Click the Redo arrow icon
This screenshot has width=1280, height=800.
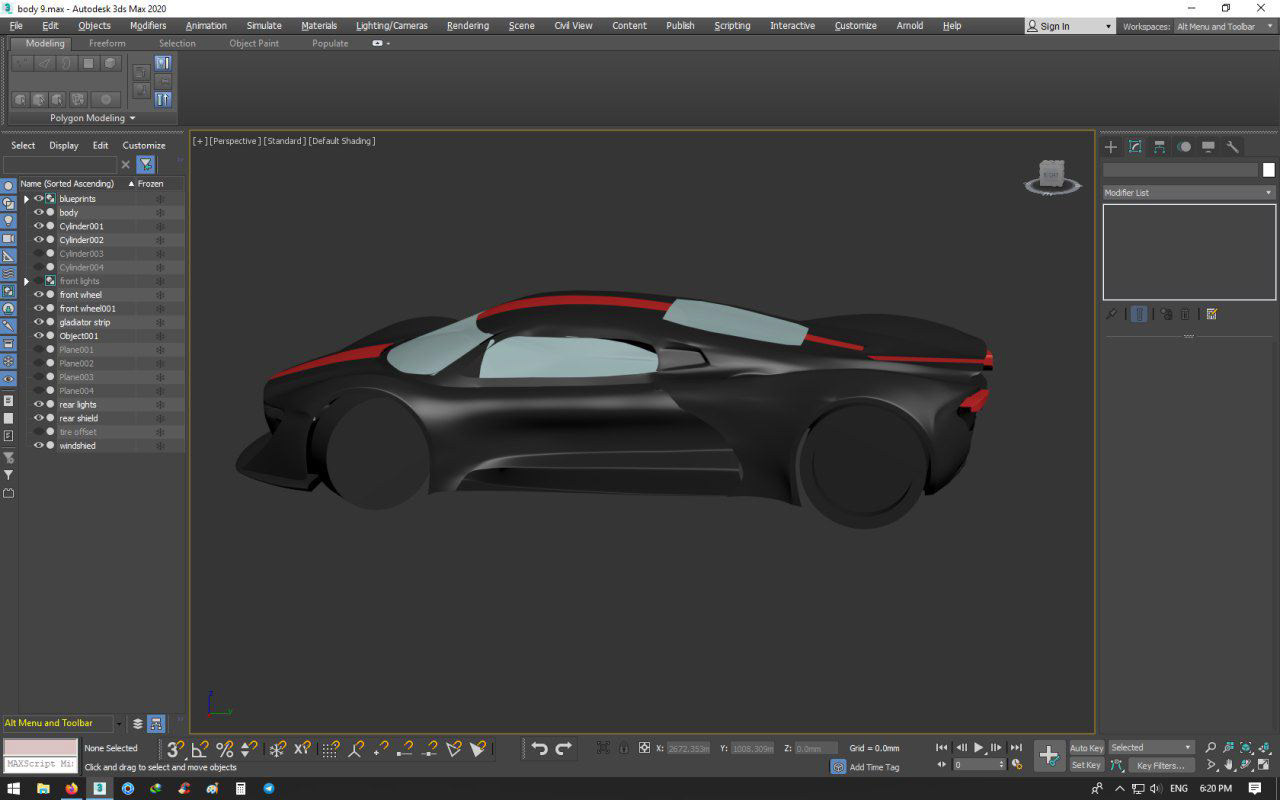pos(563,748)
